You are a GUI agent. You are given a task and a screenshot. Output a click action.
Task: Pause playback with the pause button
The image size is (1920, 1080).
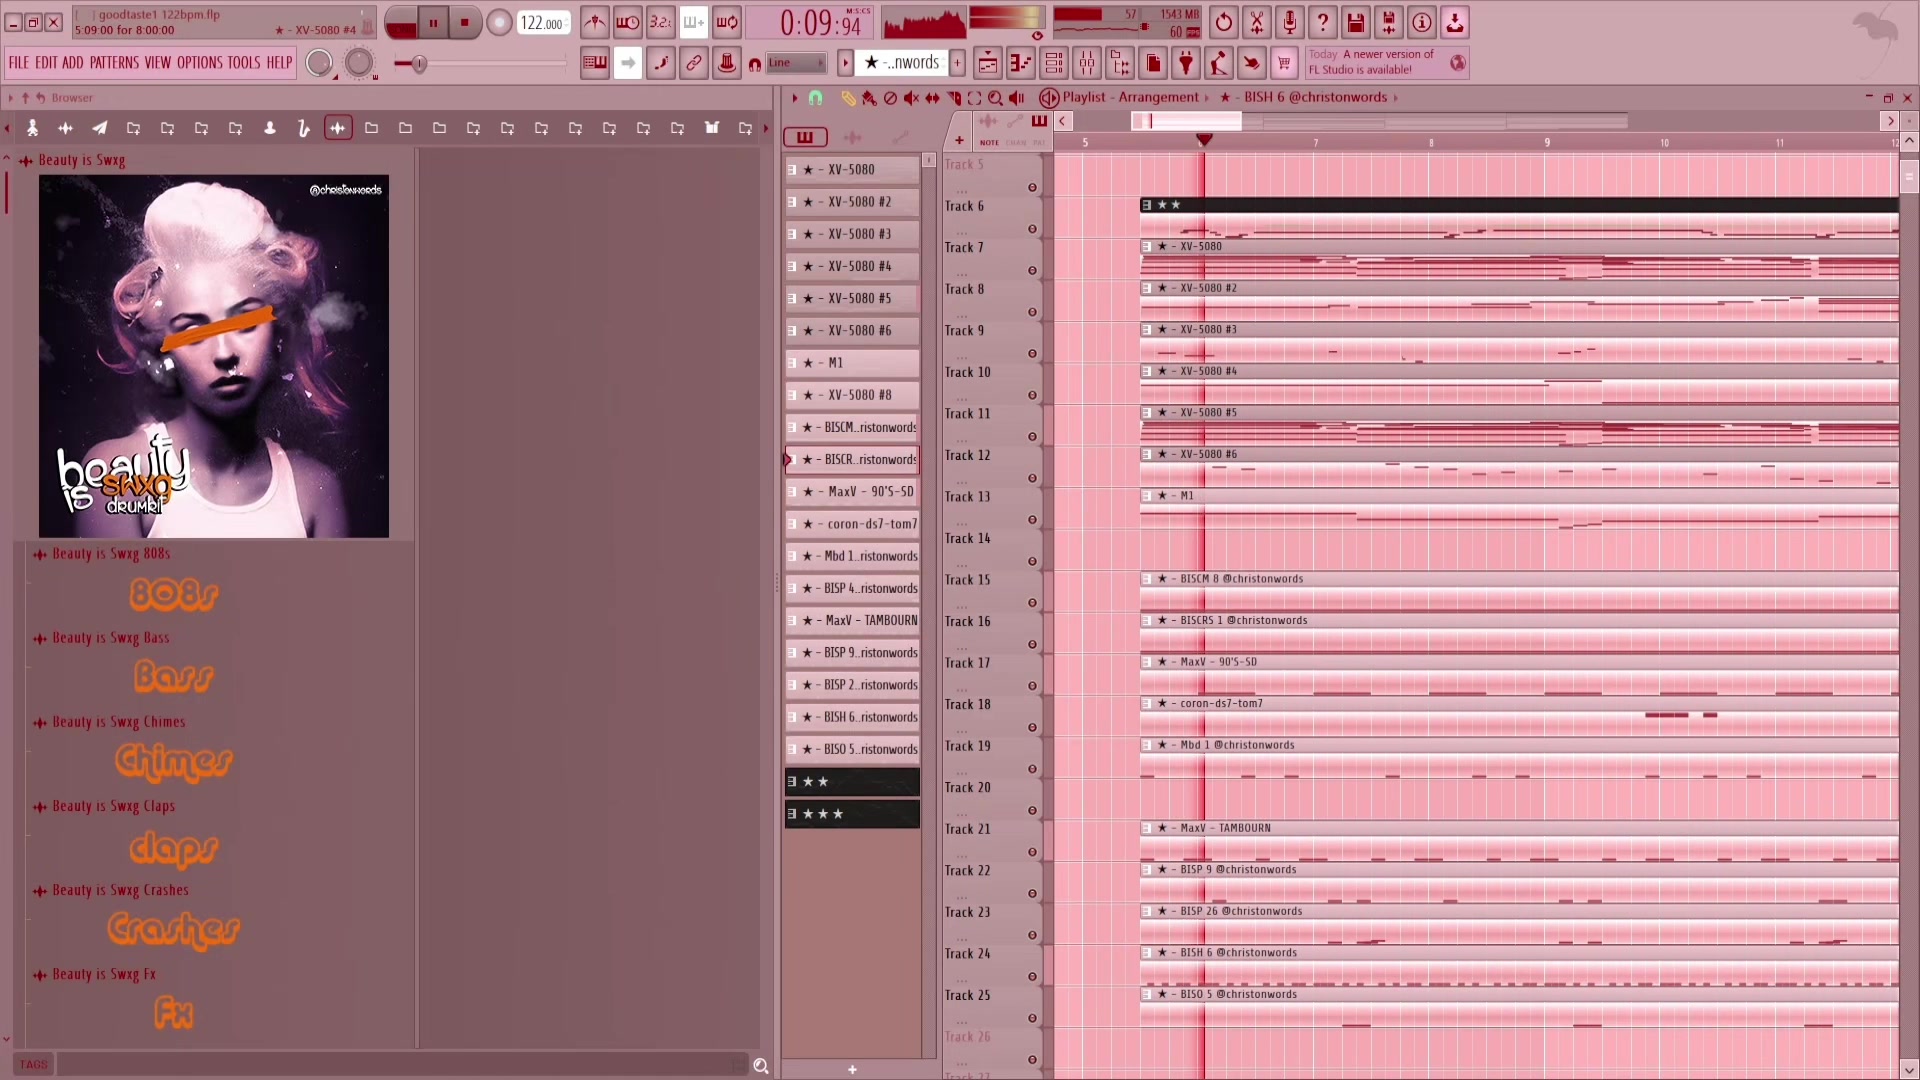point(433,23)
